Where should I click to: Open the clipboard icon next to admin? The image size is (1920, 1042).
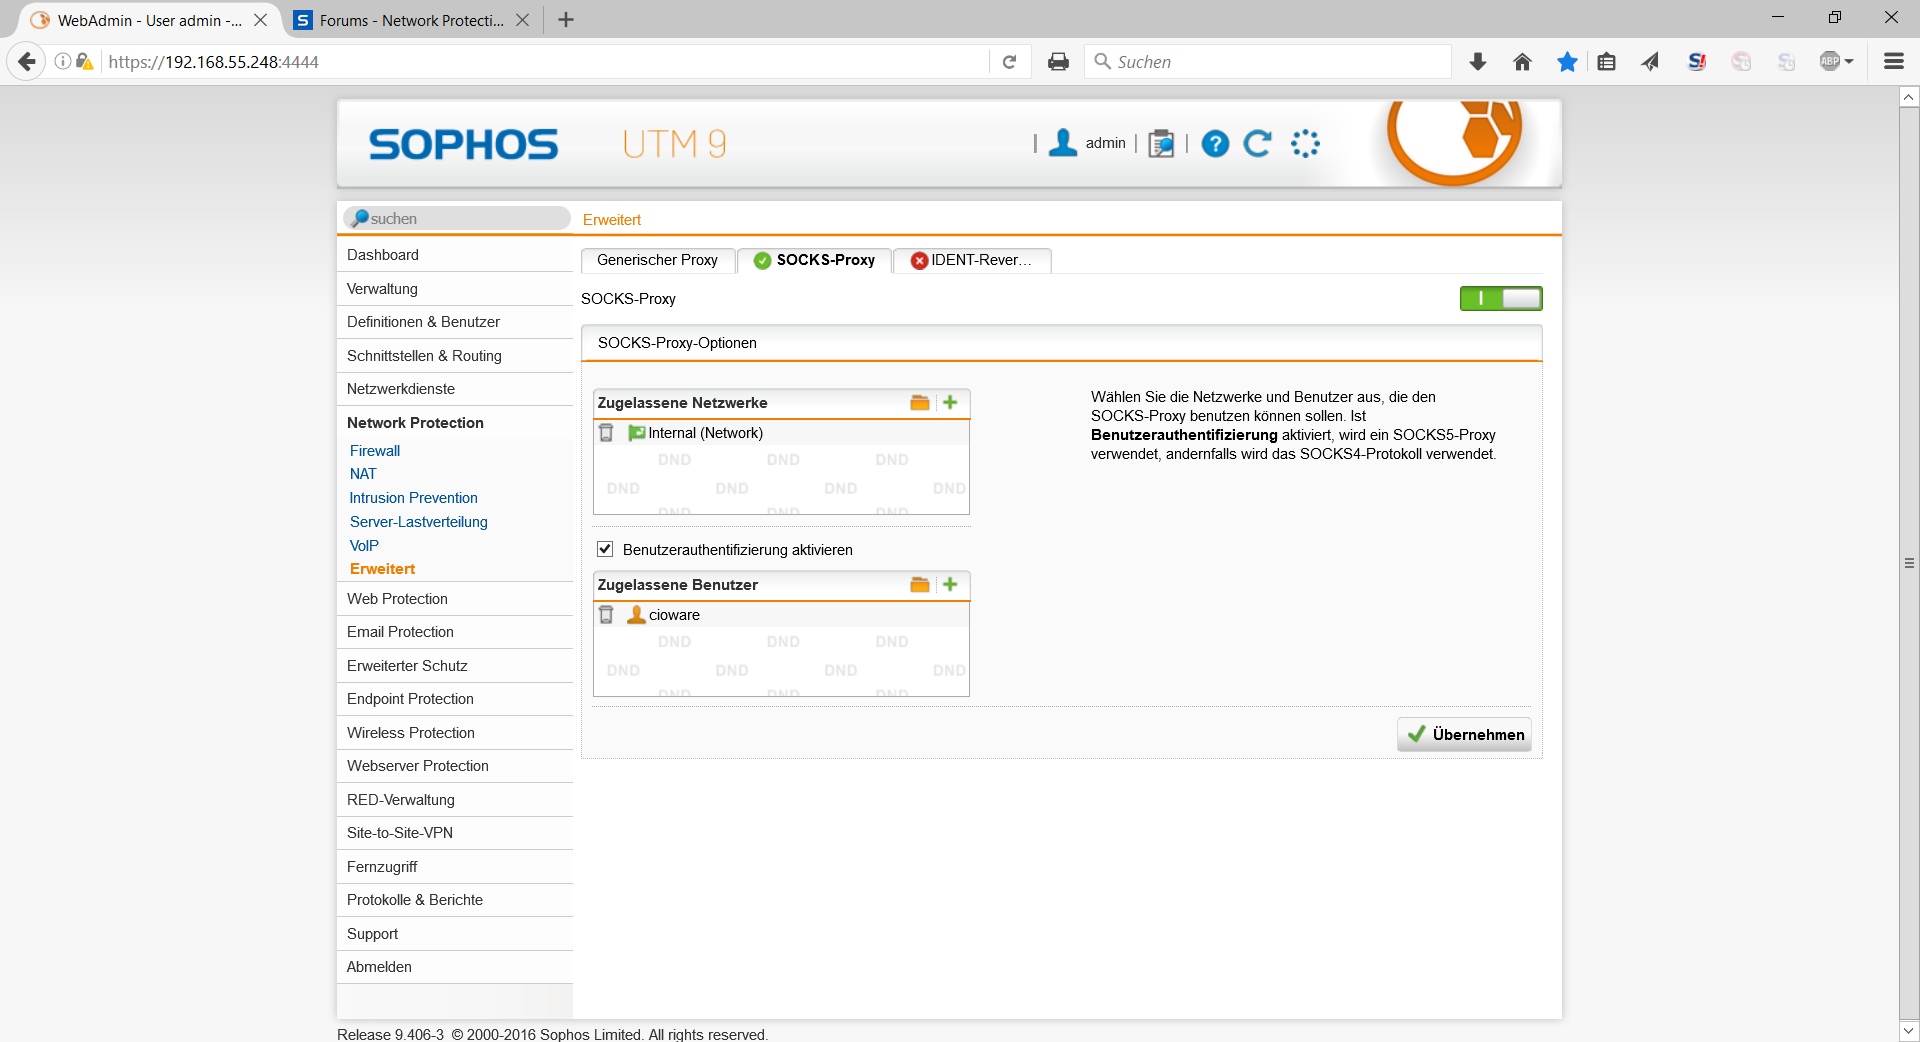(x=1161, y=144)
